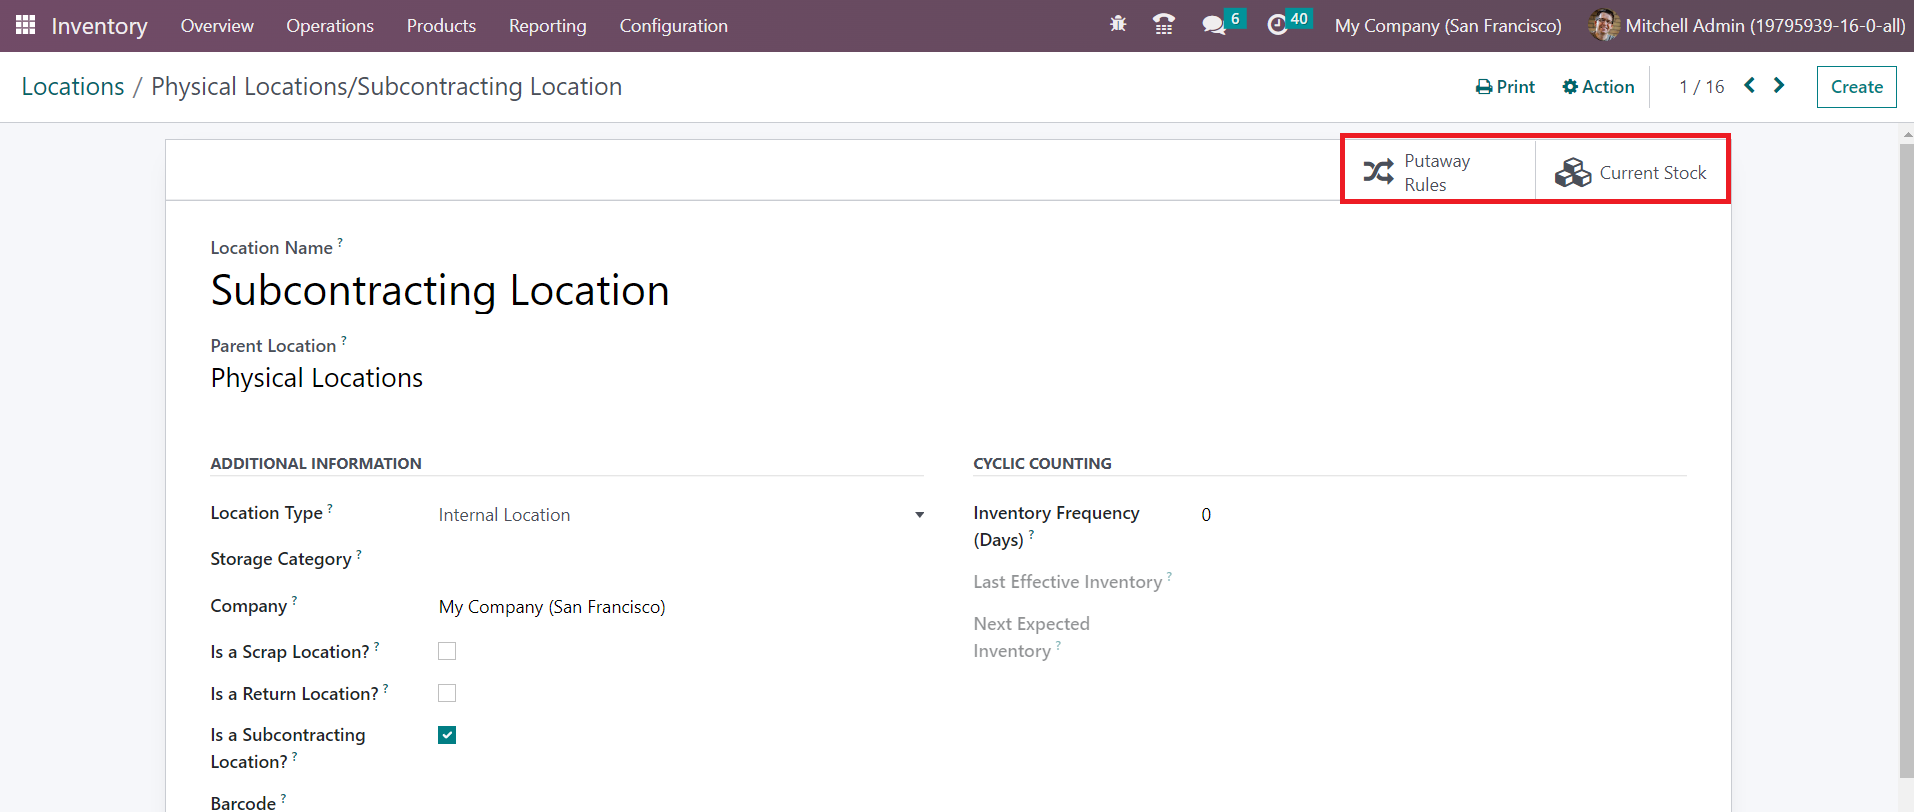Open the apps grid menu icon
The height and width of the screenshot is (812, 1914).
(25, 25)
